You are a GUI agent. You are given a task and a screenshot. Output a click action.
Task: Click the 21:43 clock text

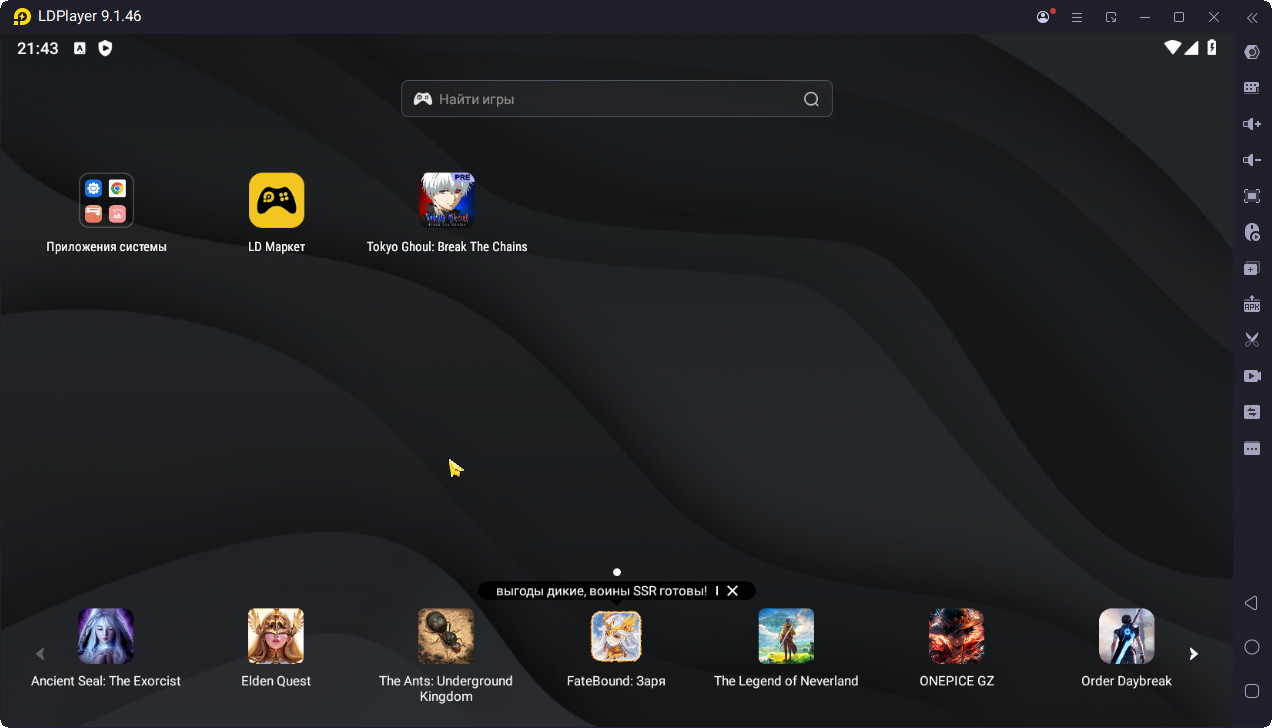(38, 48)
